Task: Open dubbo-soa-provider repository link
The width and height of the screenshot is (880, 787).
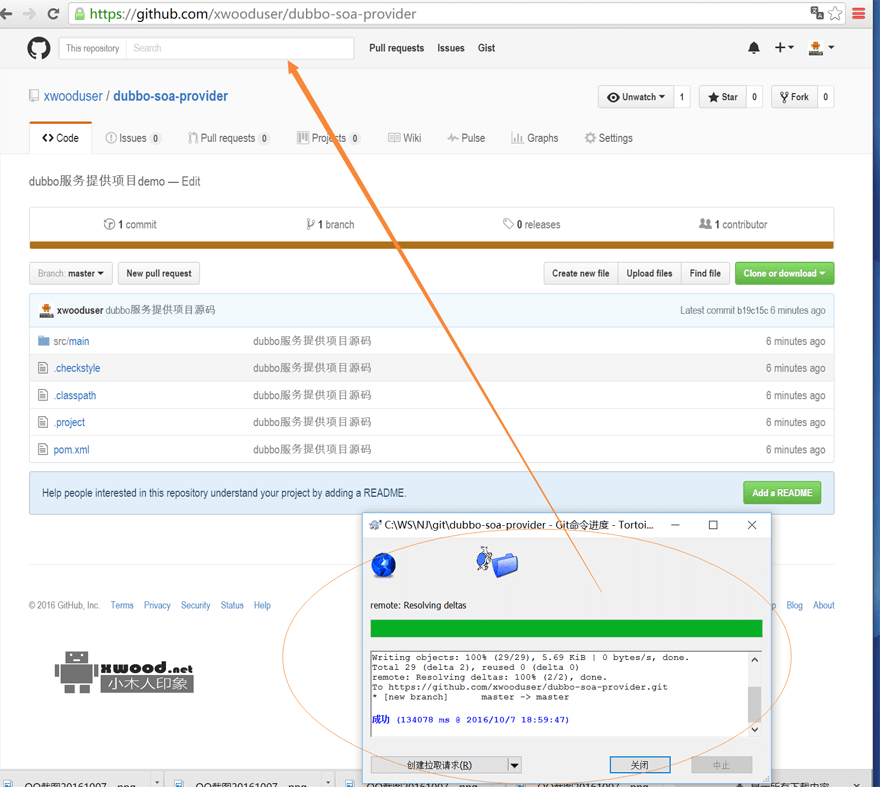Action: [x=171, y=96]
